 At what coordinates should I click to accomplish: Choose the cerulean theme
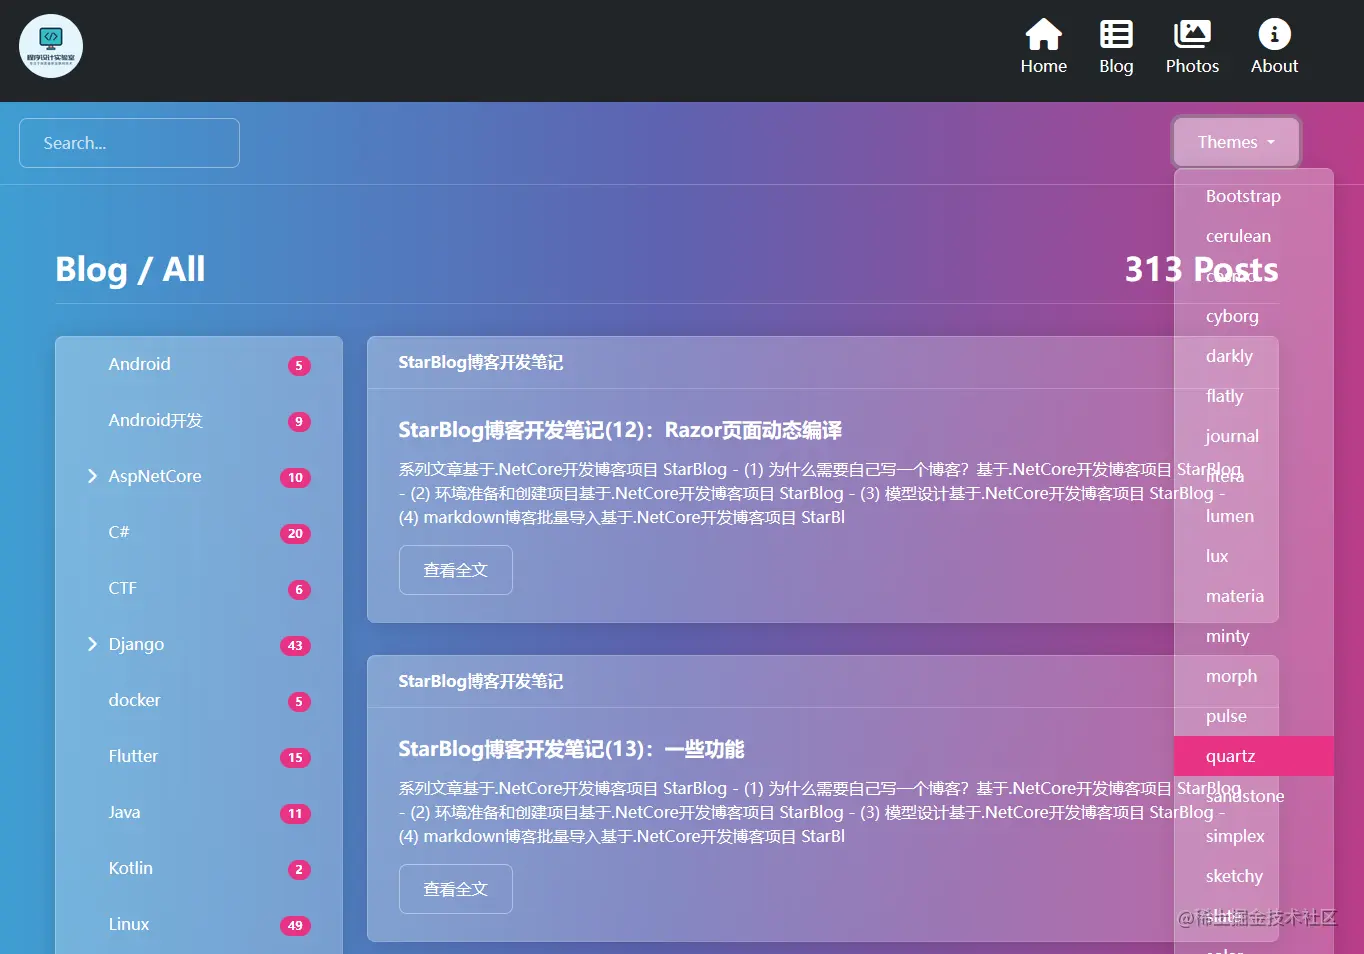pos(1254,236)
